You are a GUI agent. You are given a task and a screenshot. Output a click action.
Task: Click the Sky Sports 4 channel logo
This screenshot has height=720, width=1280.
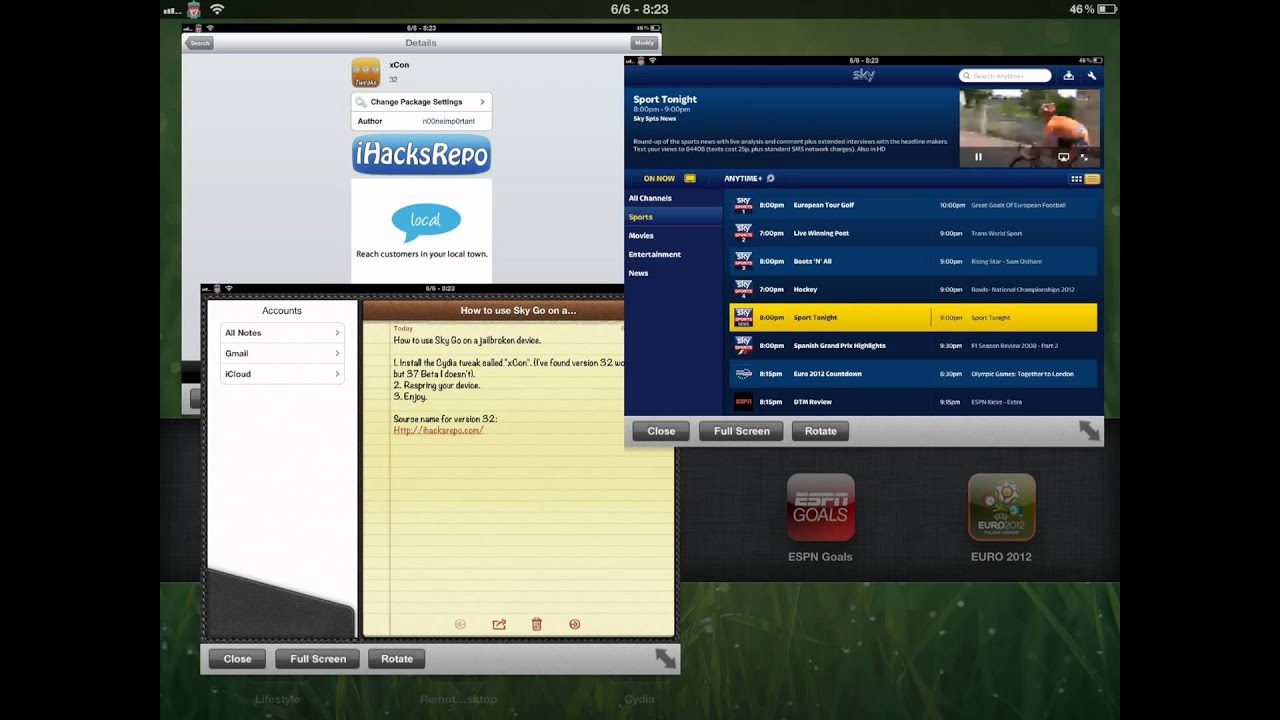pos(743,289)
